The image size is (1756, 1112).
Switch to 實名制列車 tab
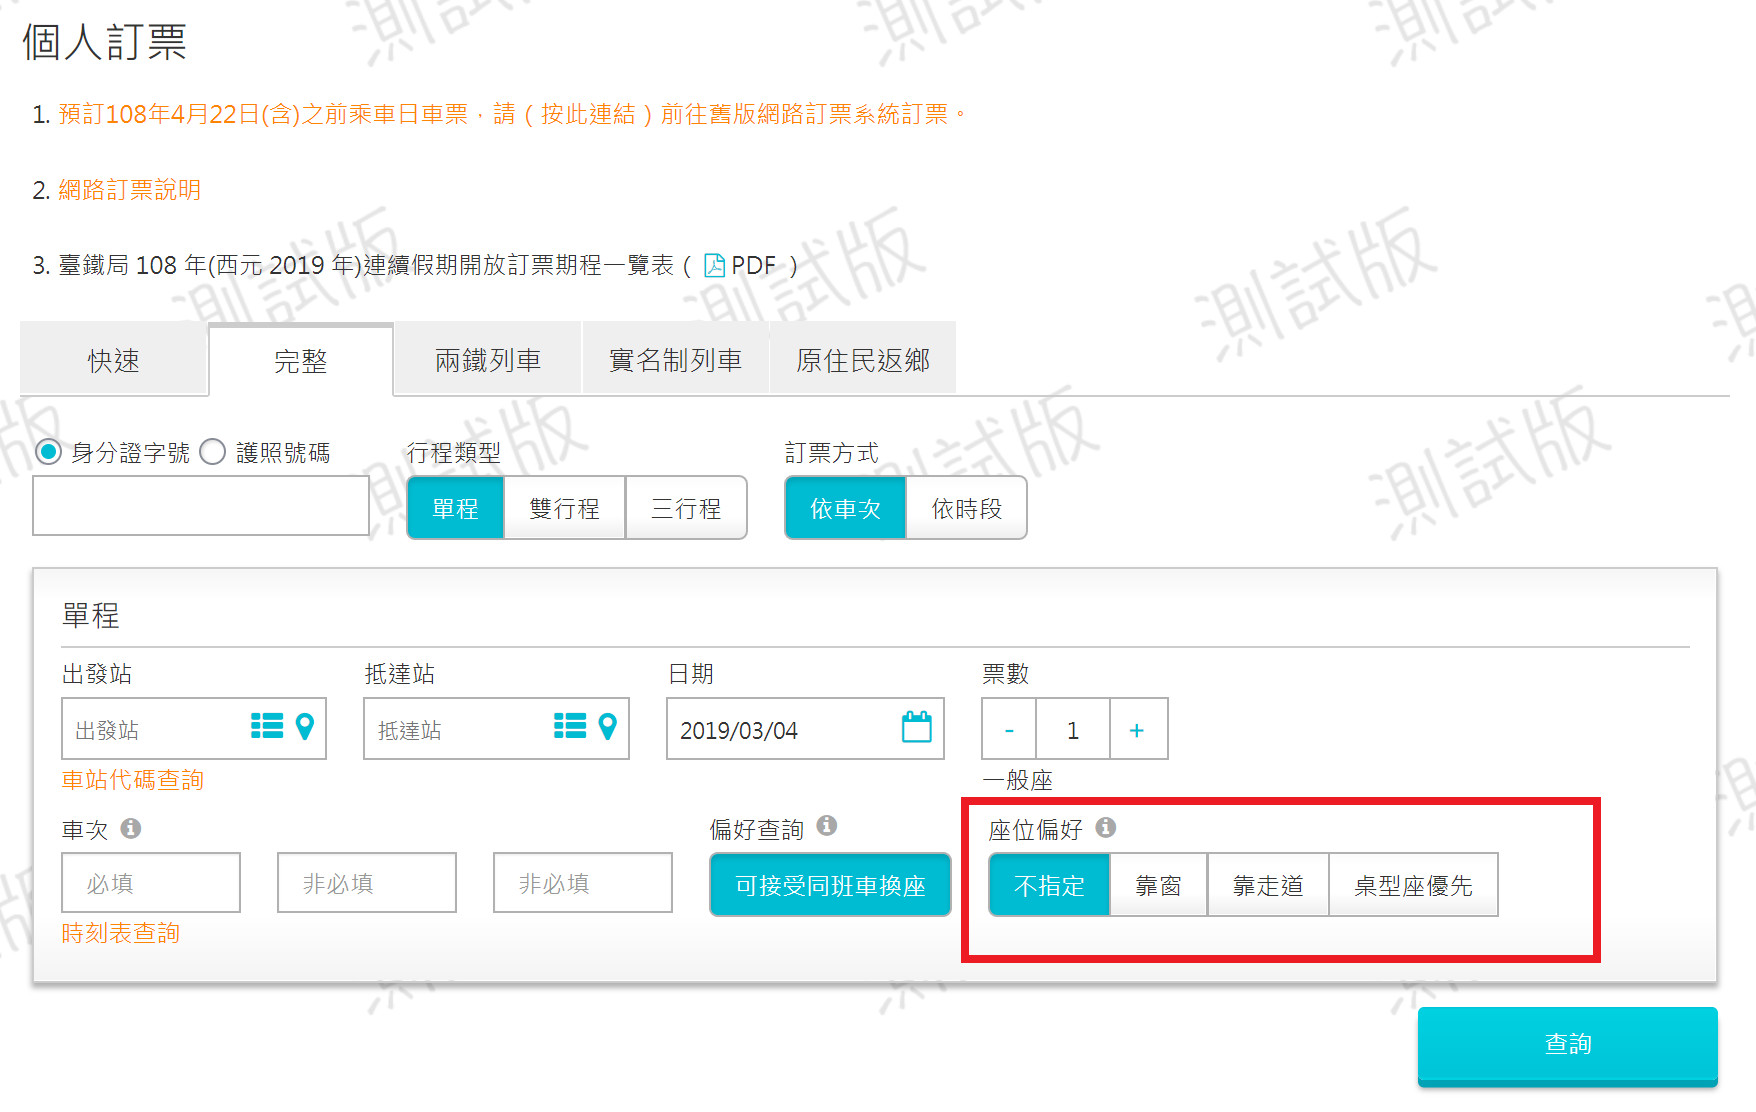[675, 359]
